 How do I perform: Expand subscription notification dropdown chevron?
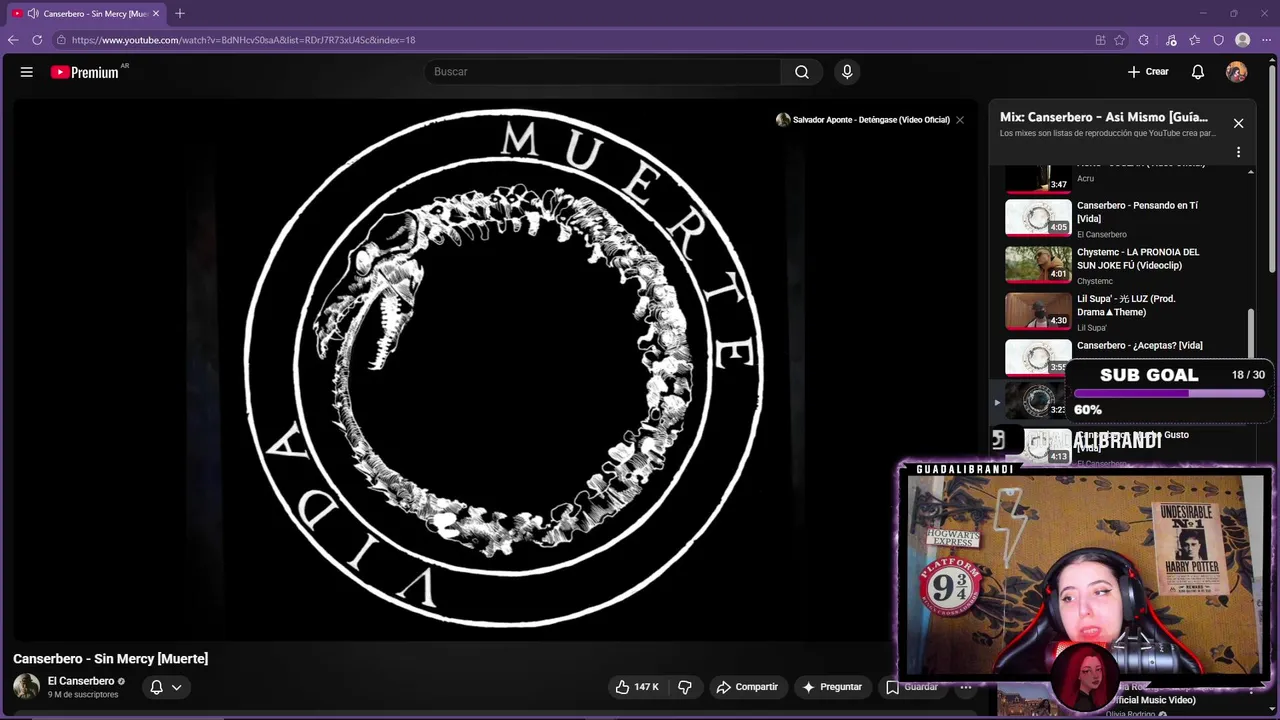(176, 687)
